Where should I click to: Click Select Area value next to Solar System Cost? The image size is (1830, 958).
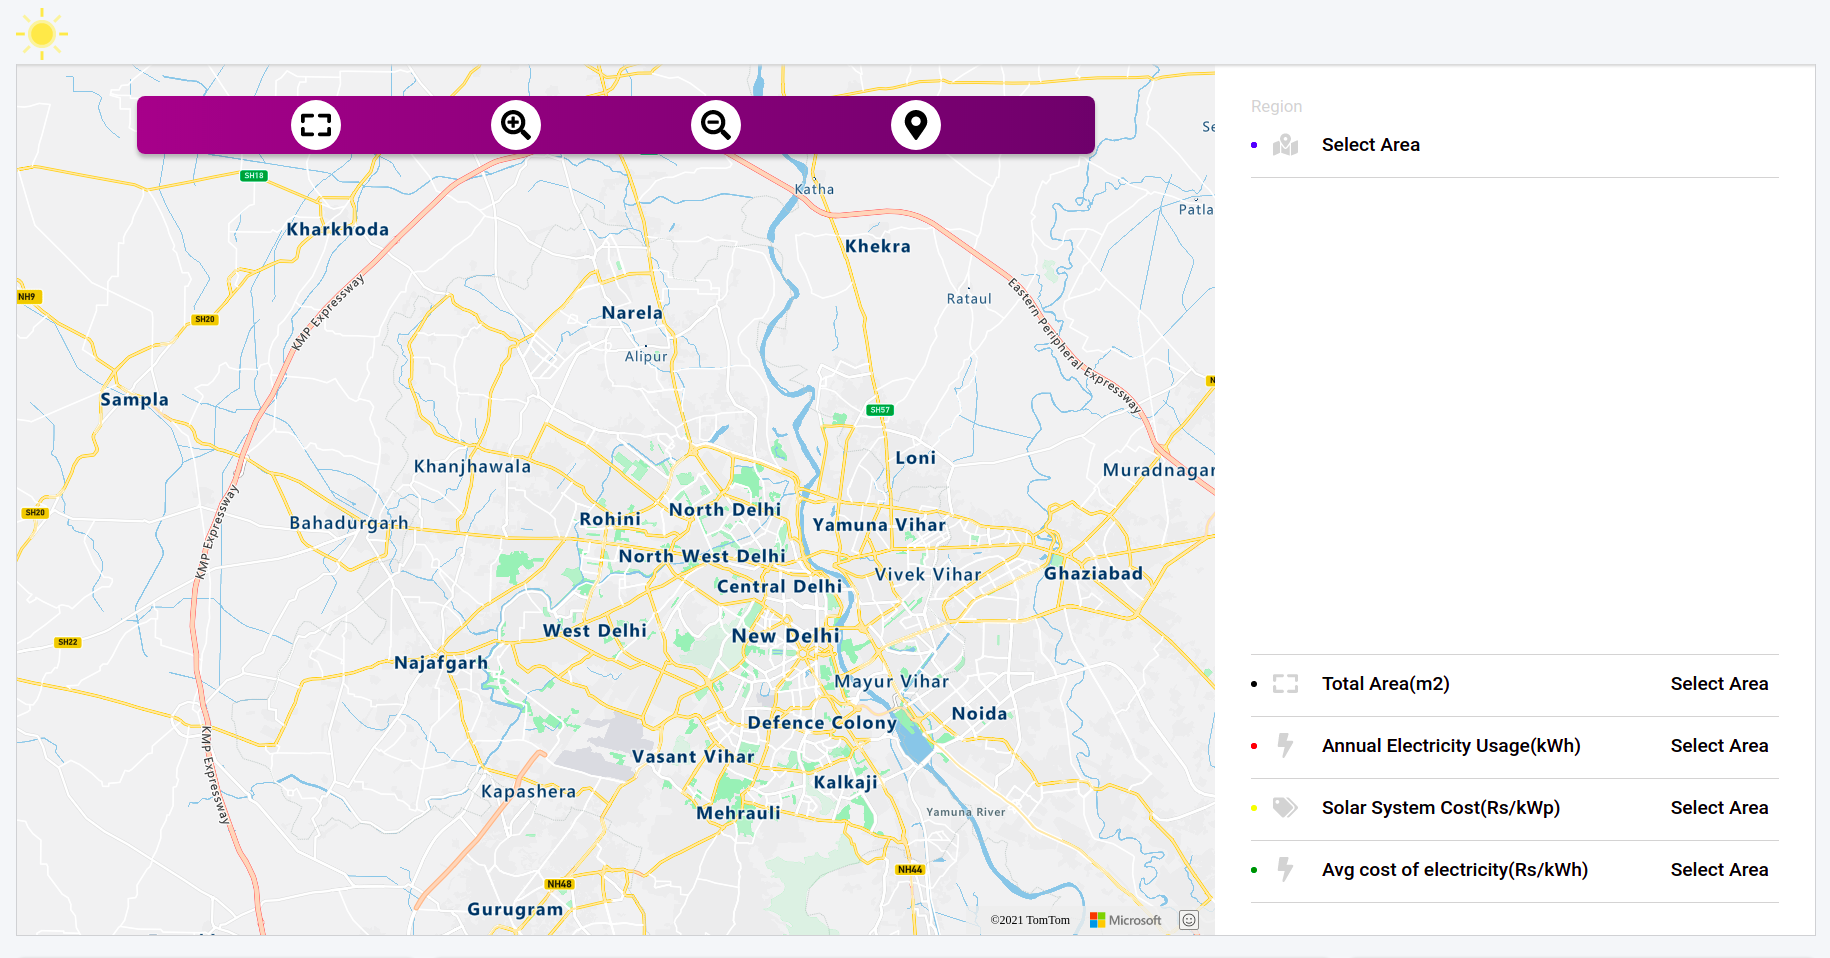(1719, 808)
